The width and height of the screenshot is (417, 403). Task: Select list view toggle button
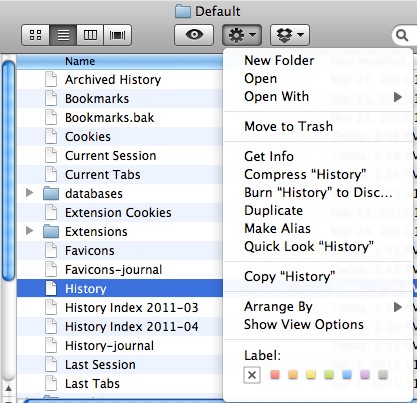(63, 35)
